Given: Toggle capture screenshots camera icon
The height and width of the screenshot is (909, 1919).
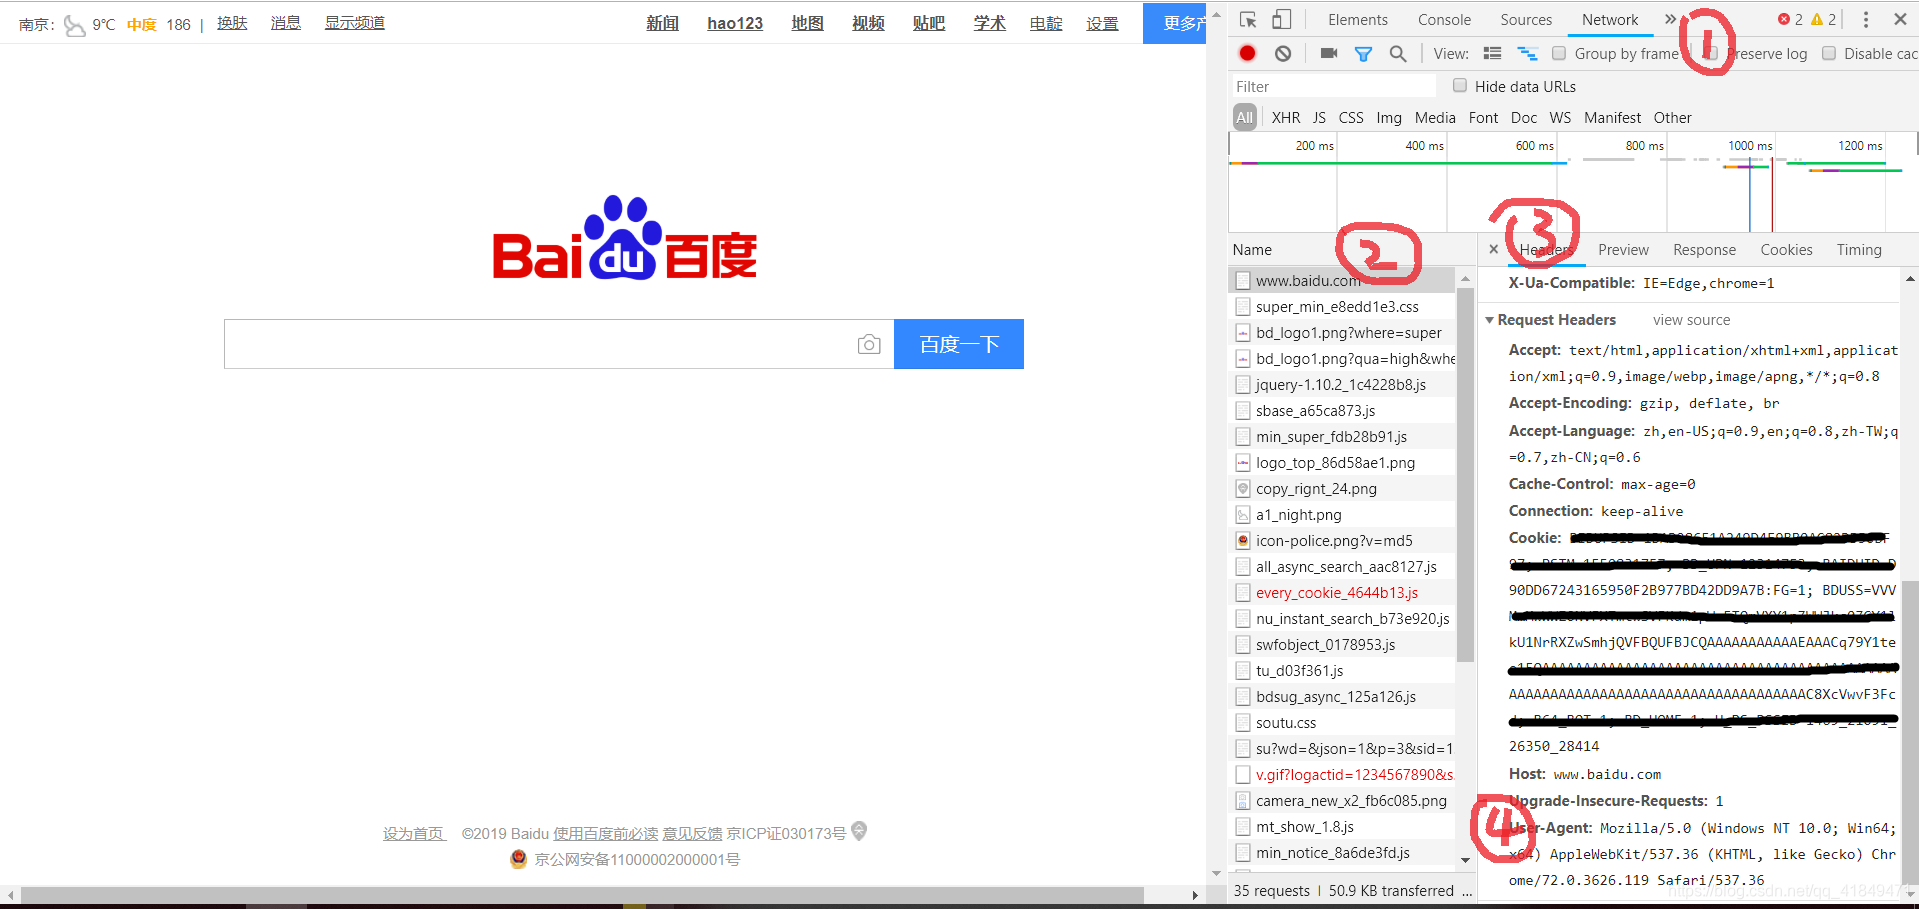Looking at the screenshot, I should tap(1329, 53).
